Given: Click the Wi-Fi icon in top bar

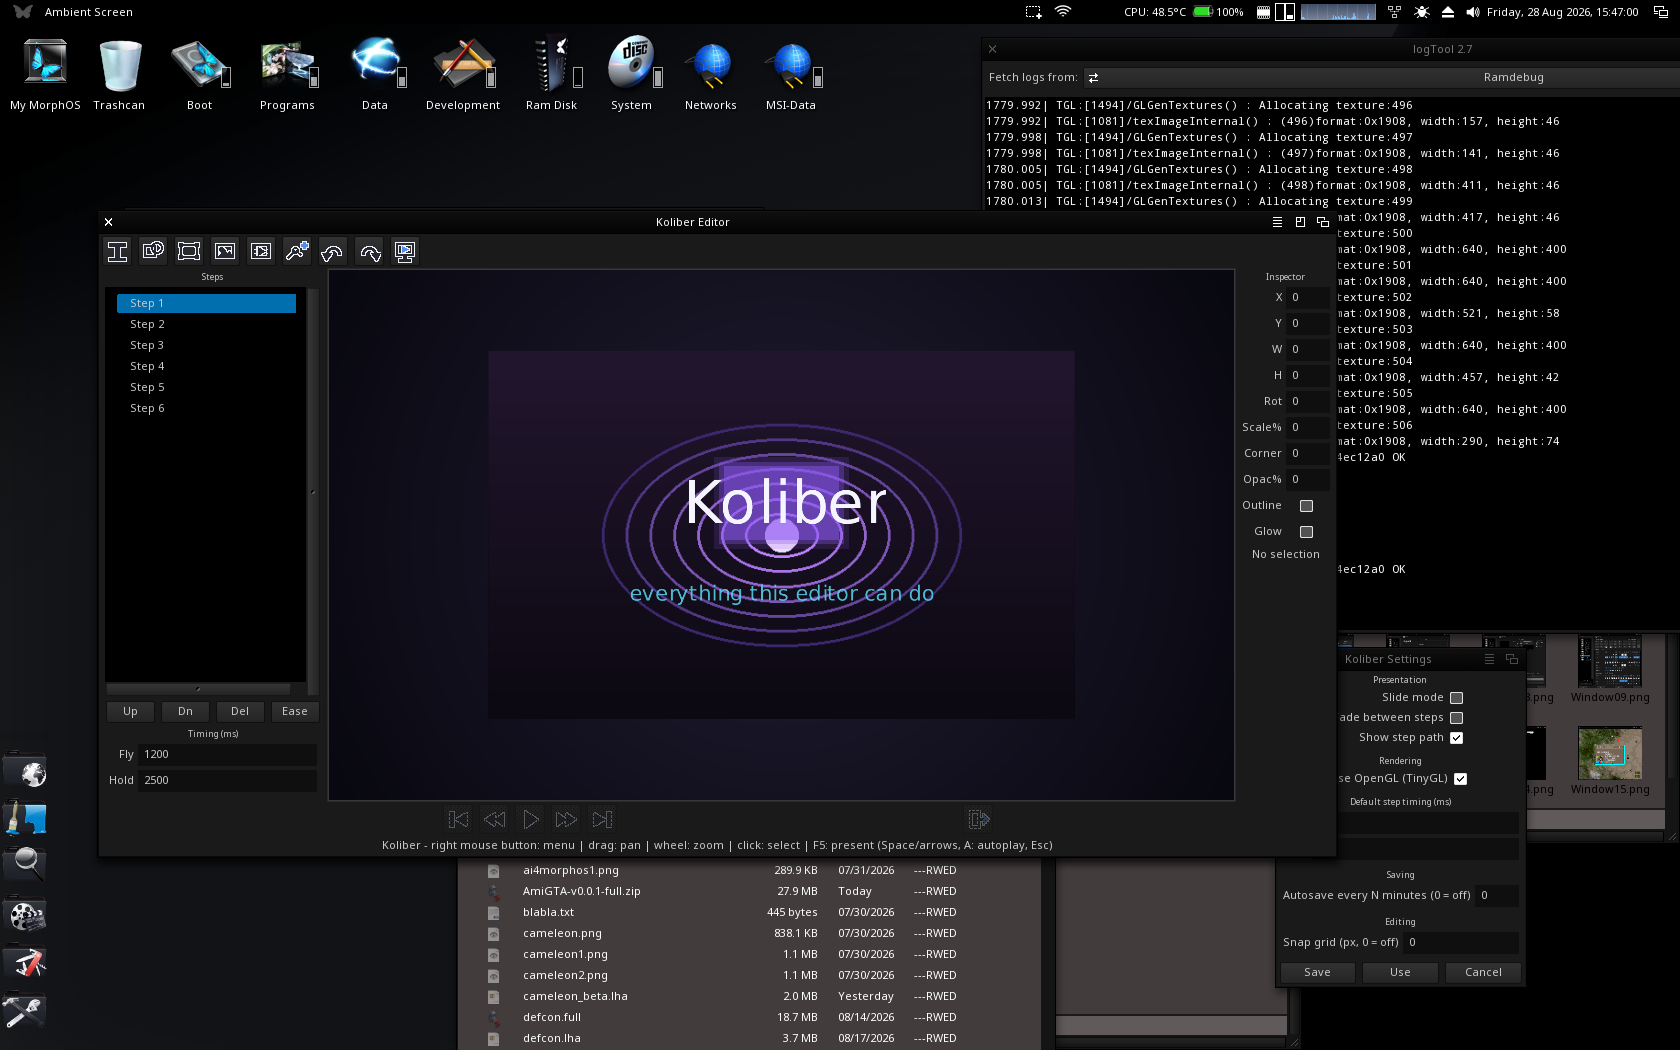Looking at the screenshot, I should tap(1063, 12).
